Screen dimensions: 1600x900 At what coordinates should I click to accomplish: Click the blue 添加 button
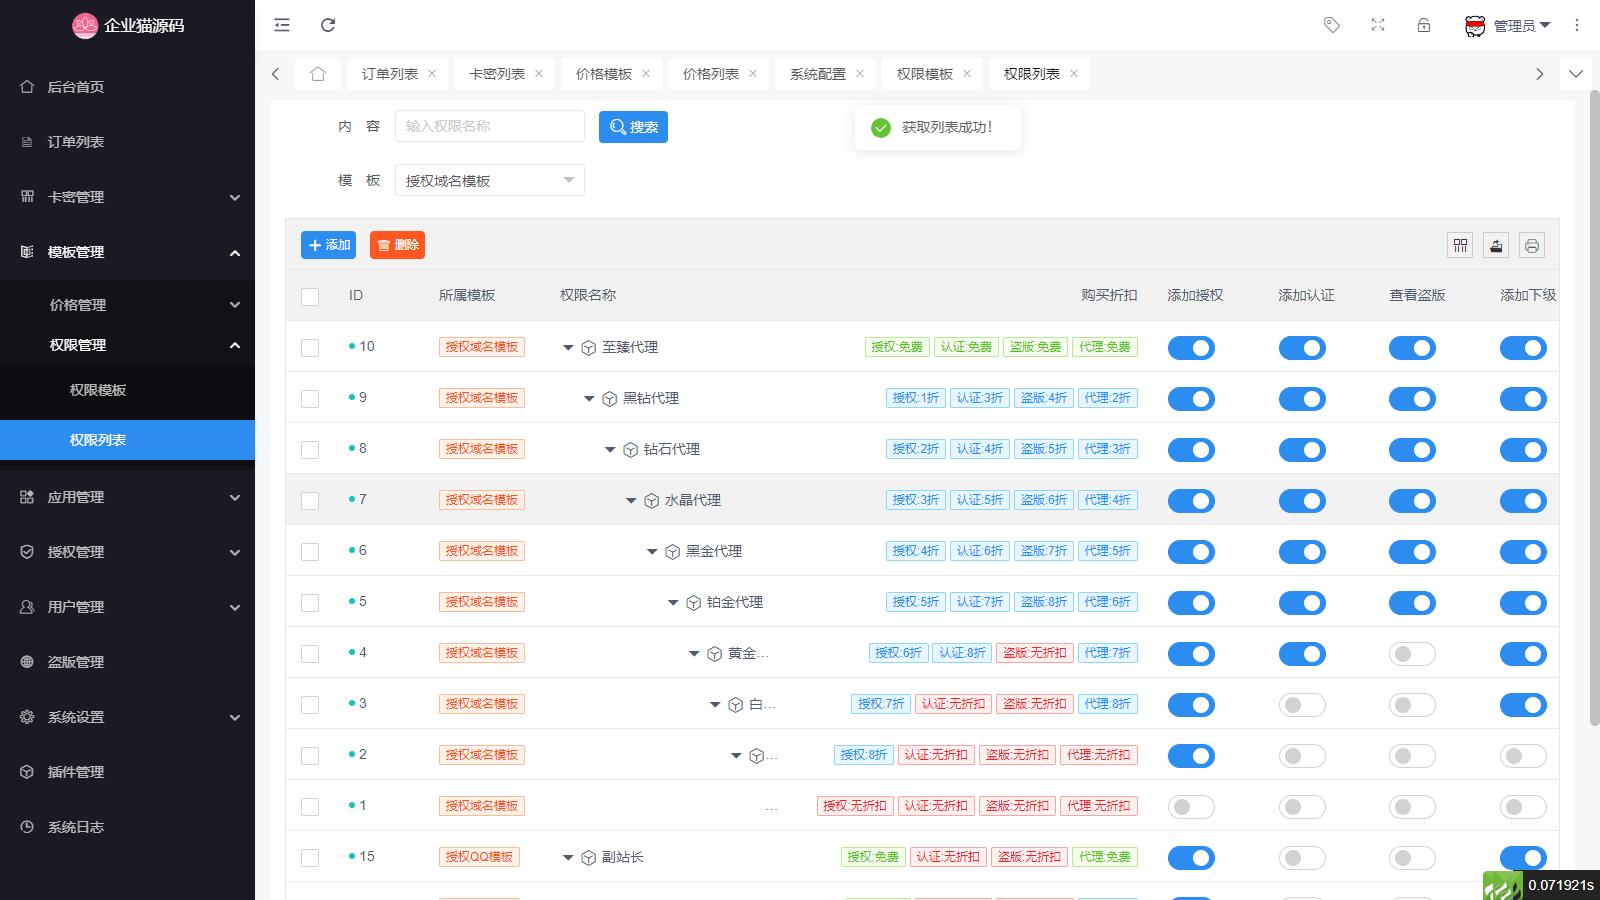point(328,245)
